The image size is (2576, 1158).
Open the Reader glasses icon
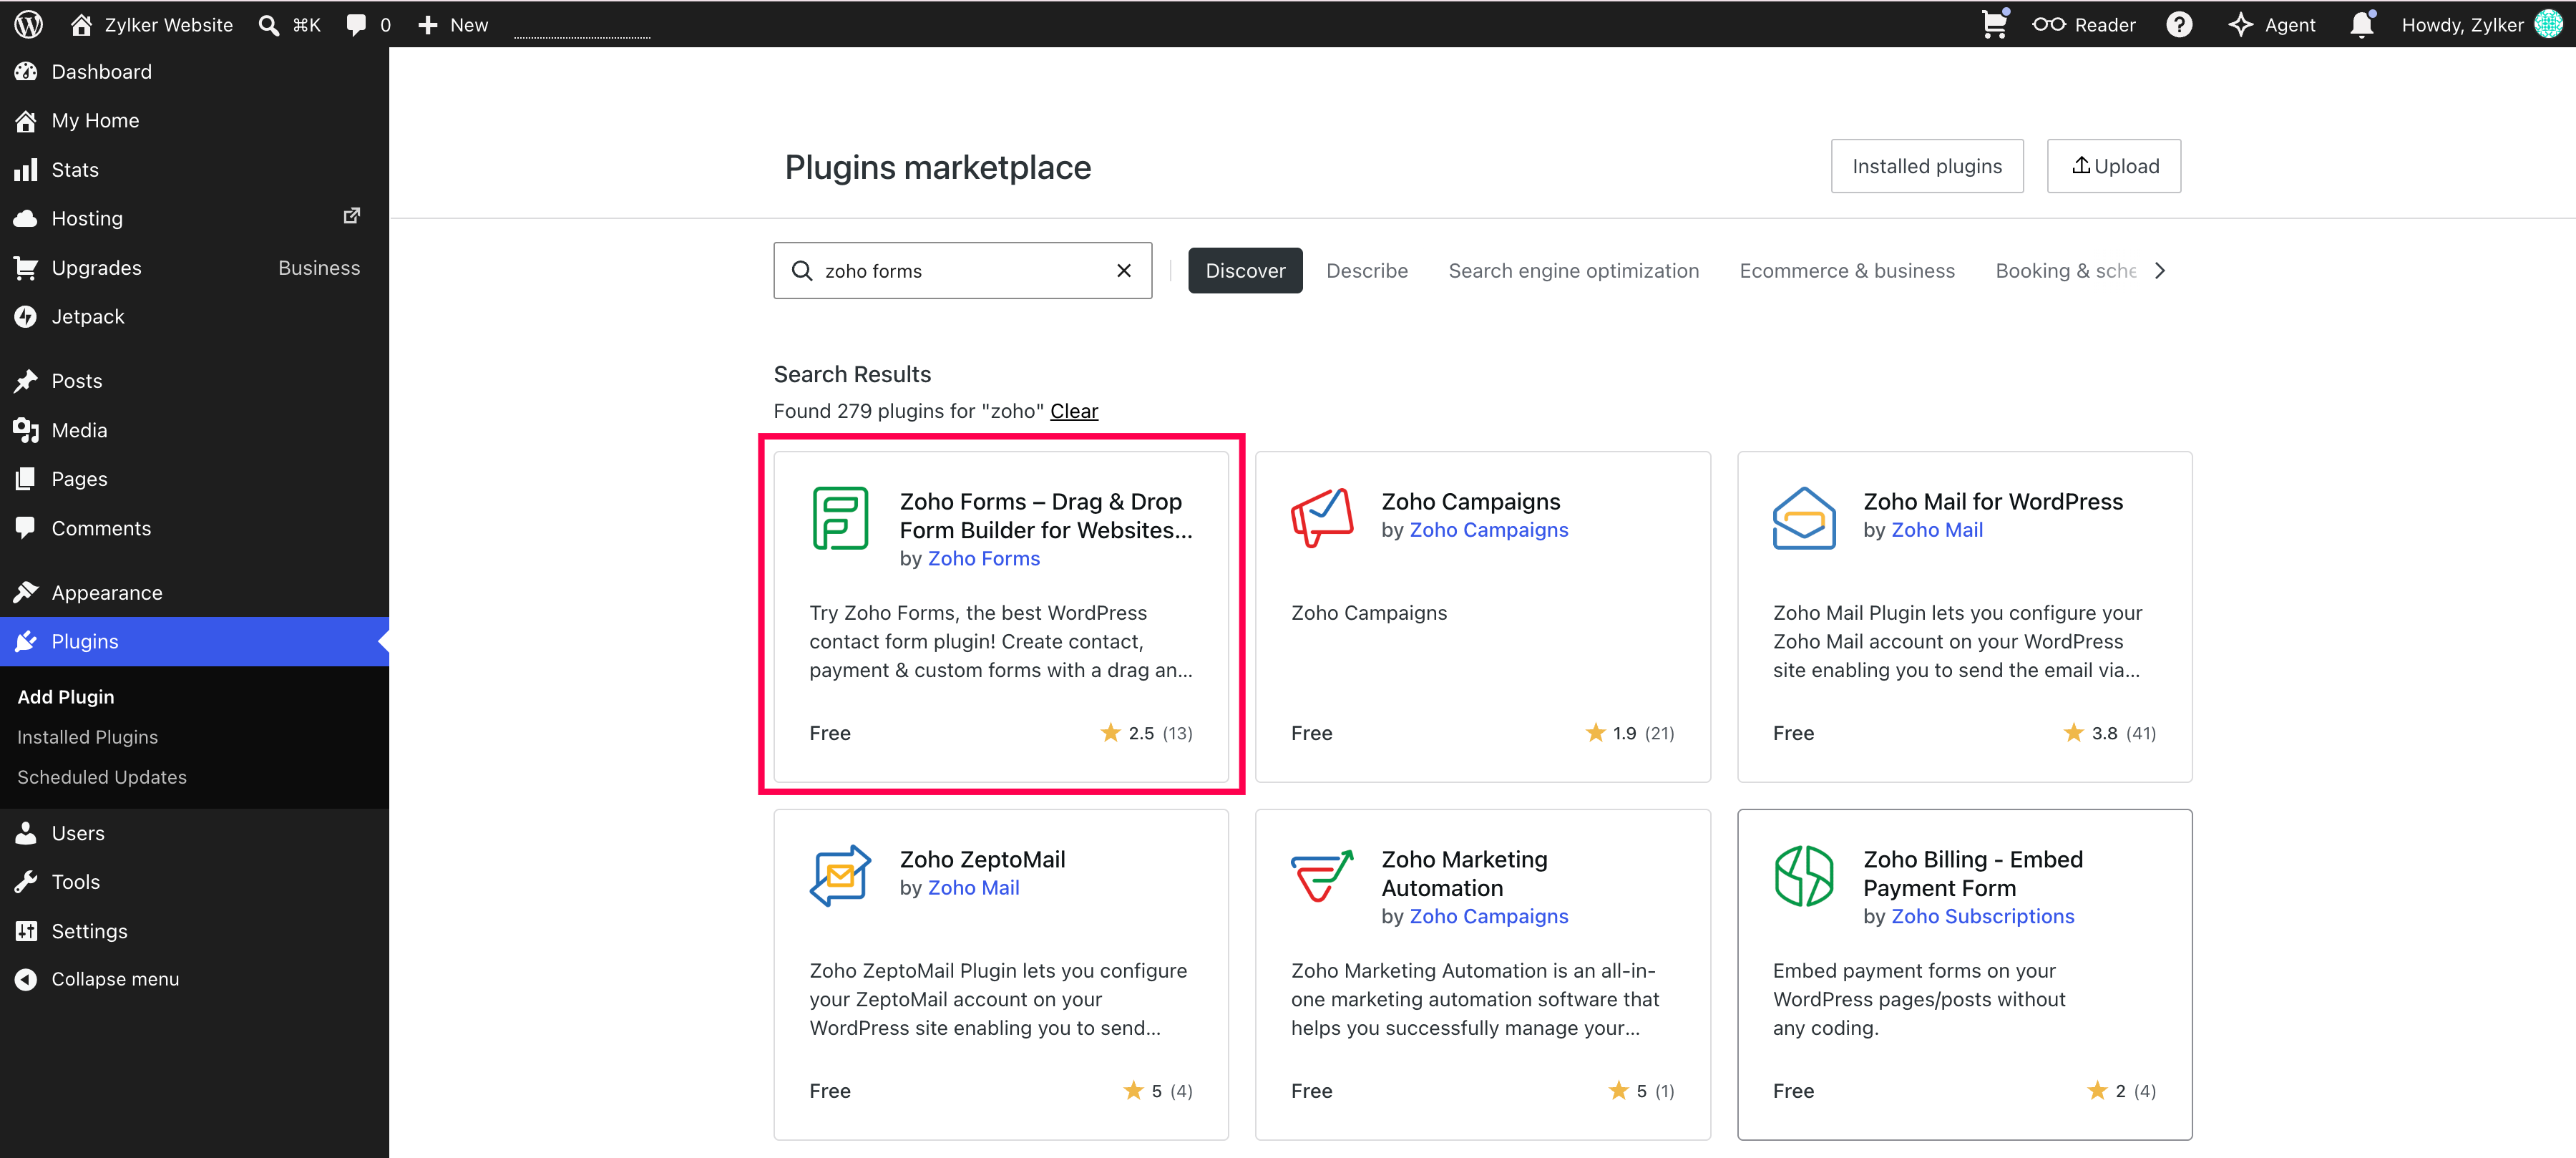(2048, 24)
